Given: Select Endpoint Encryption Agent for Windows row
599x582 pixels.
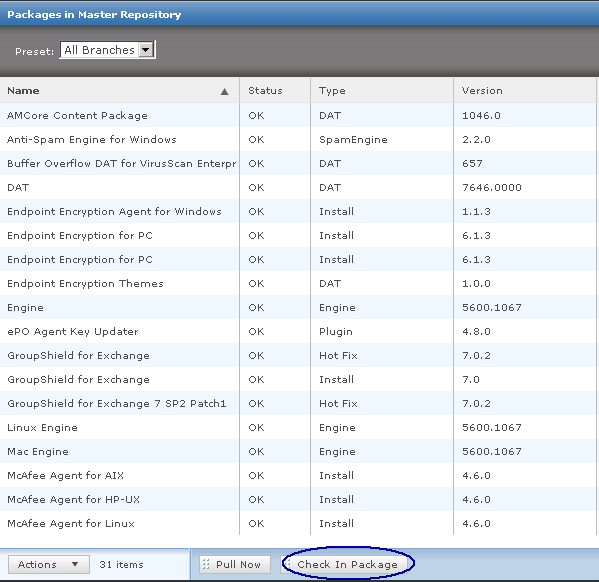Looking at the screenshot, I should coord(298,211).
